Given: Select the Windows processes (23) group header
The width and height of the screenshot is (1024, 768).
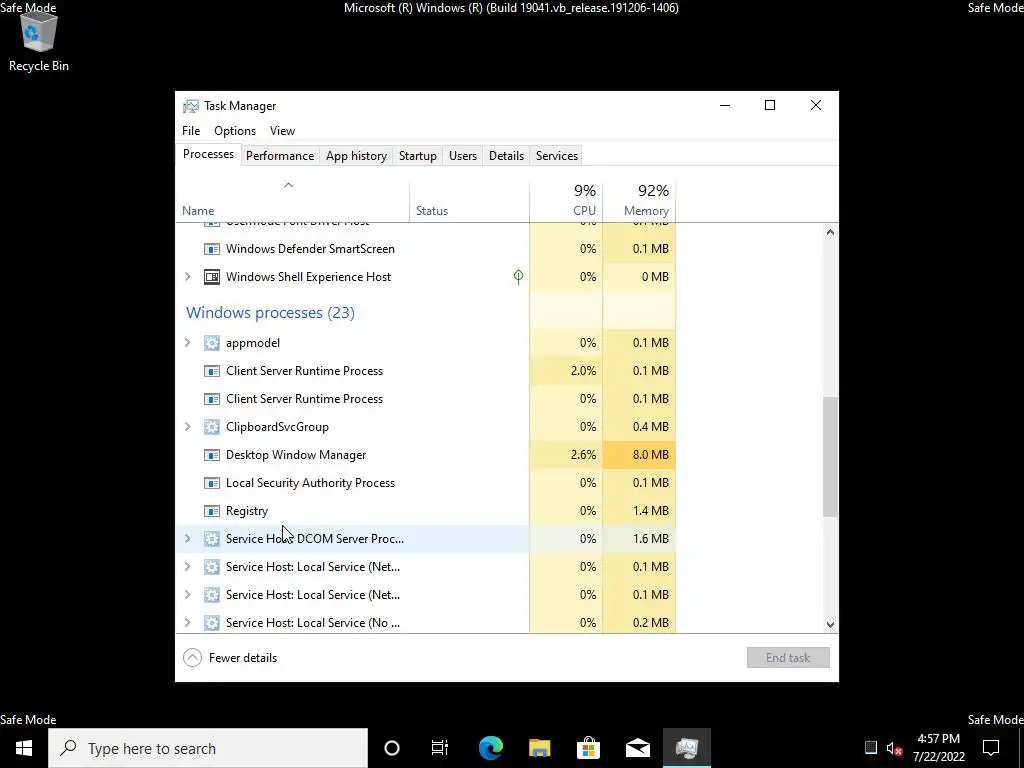Looking at the screenshot, I should [270, 313].
